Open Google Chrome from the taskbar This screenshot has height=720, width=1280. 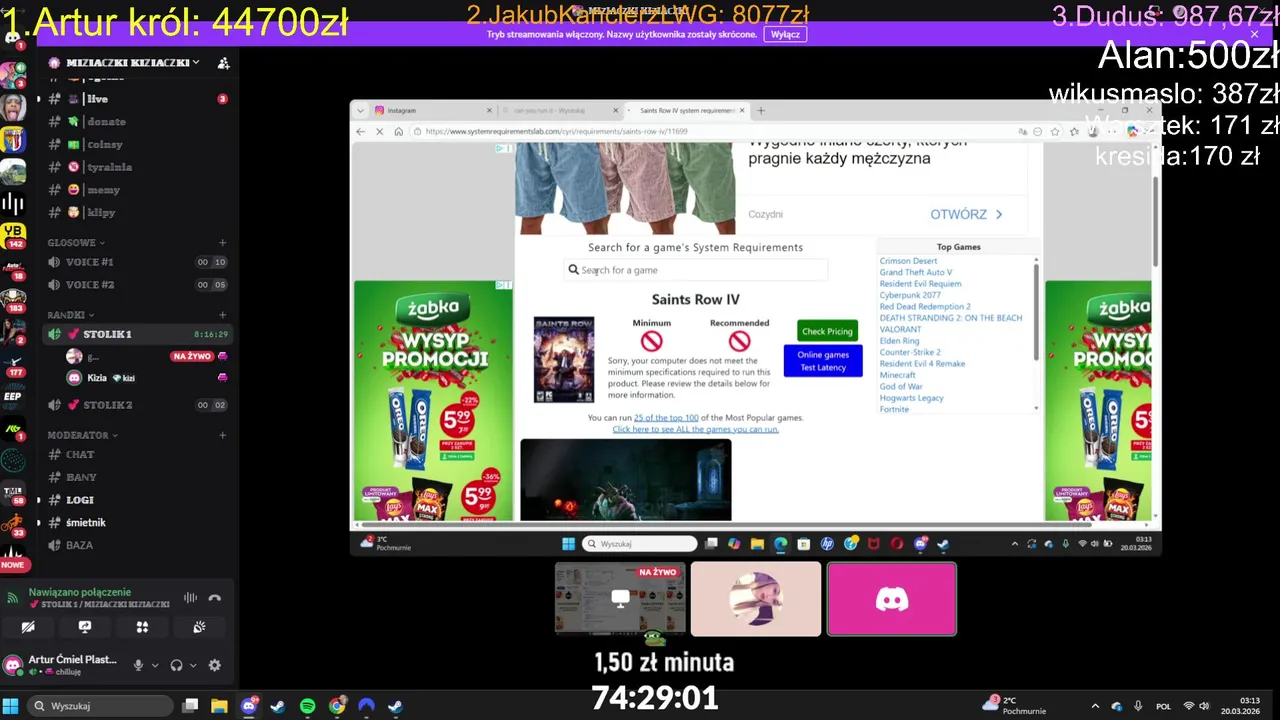[337, 706]
